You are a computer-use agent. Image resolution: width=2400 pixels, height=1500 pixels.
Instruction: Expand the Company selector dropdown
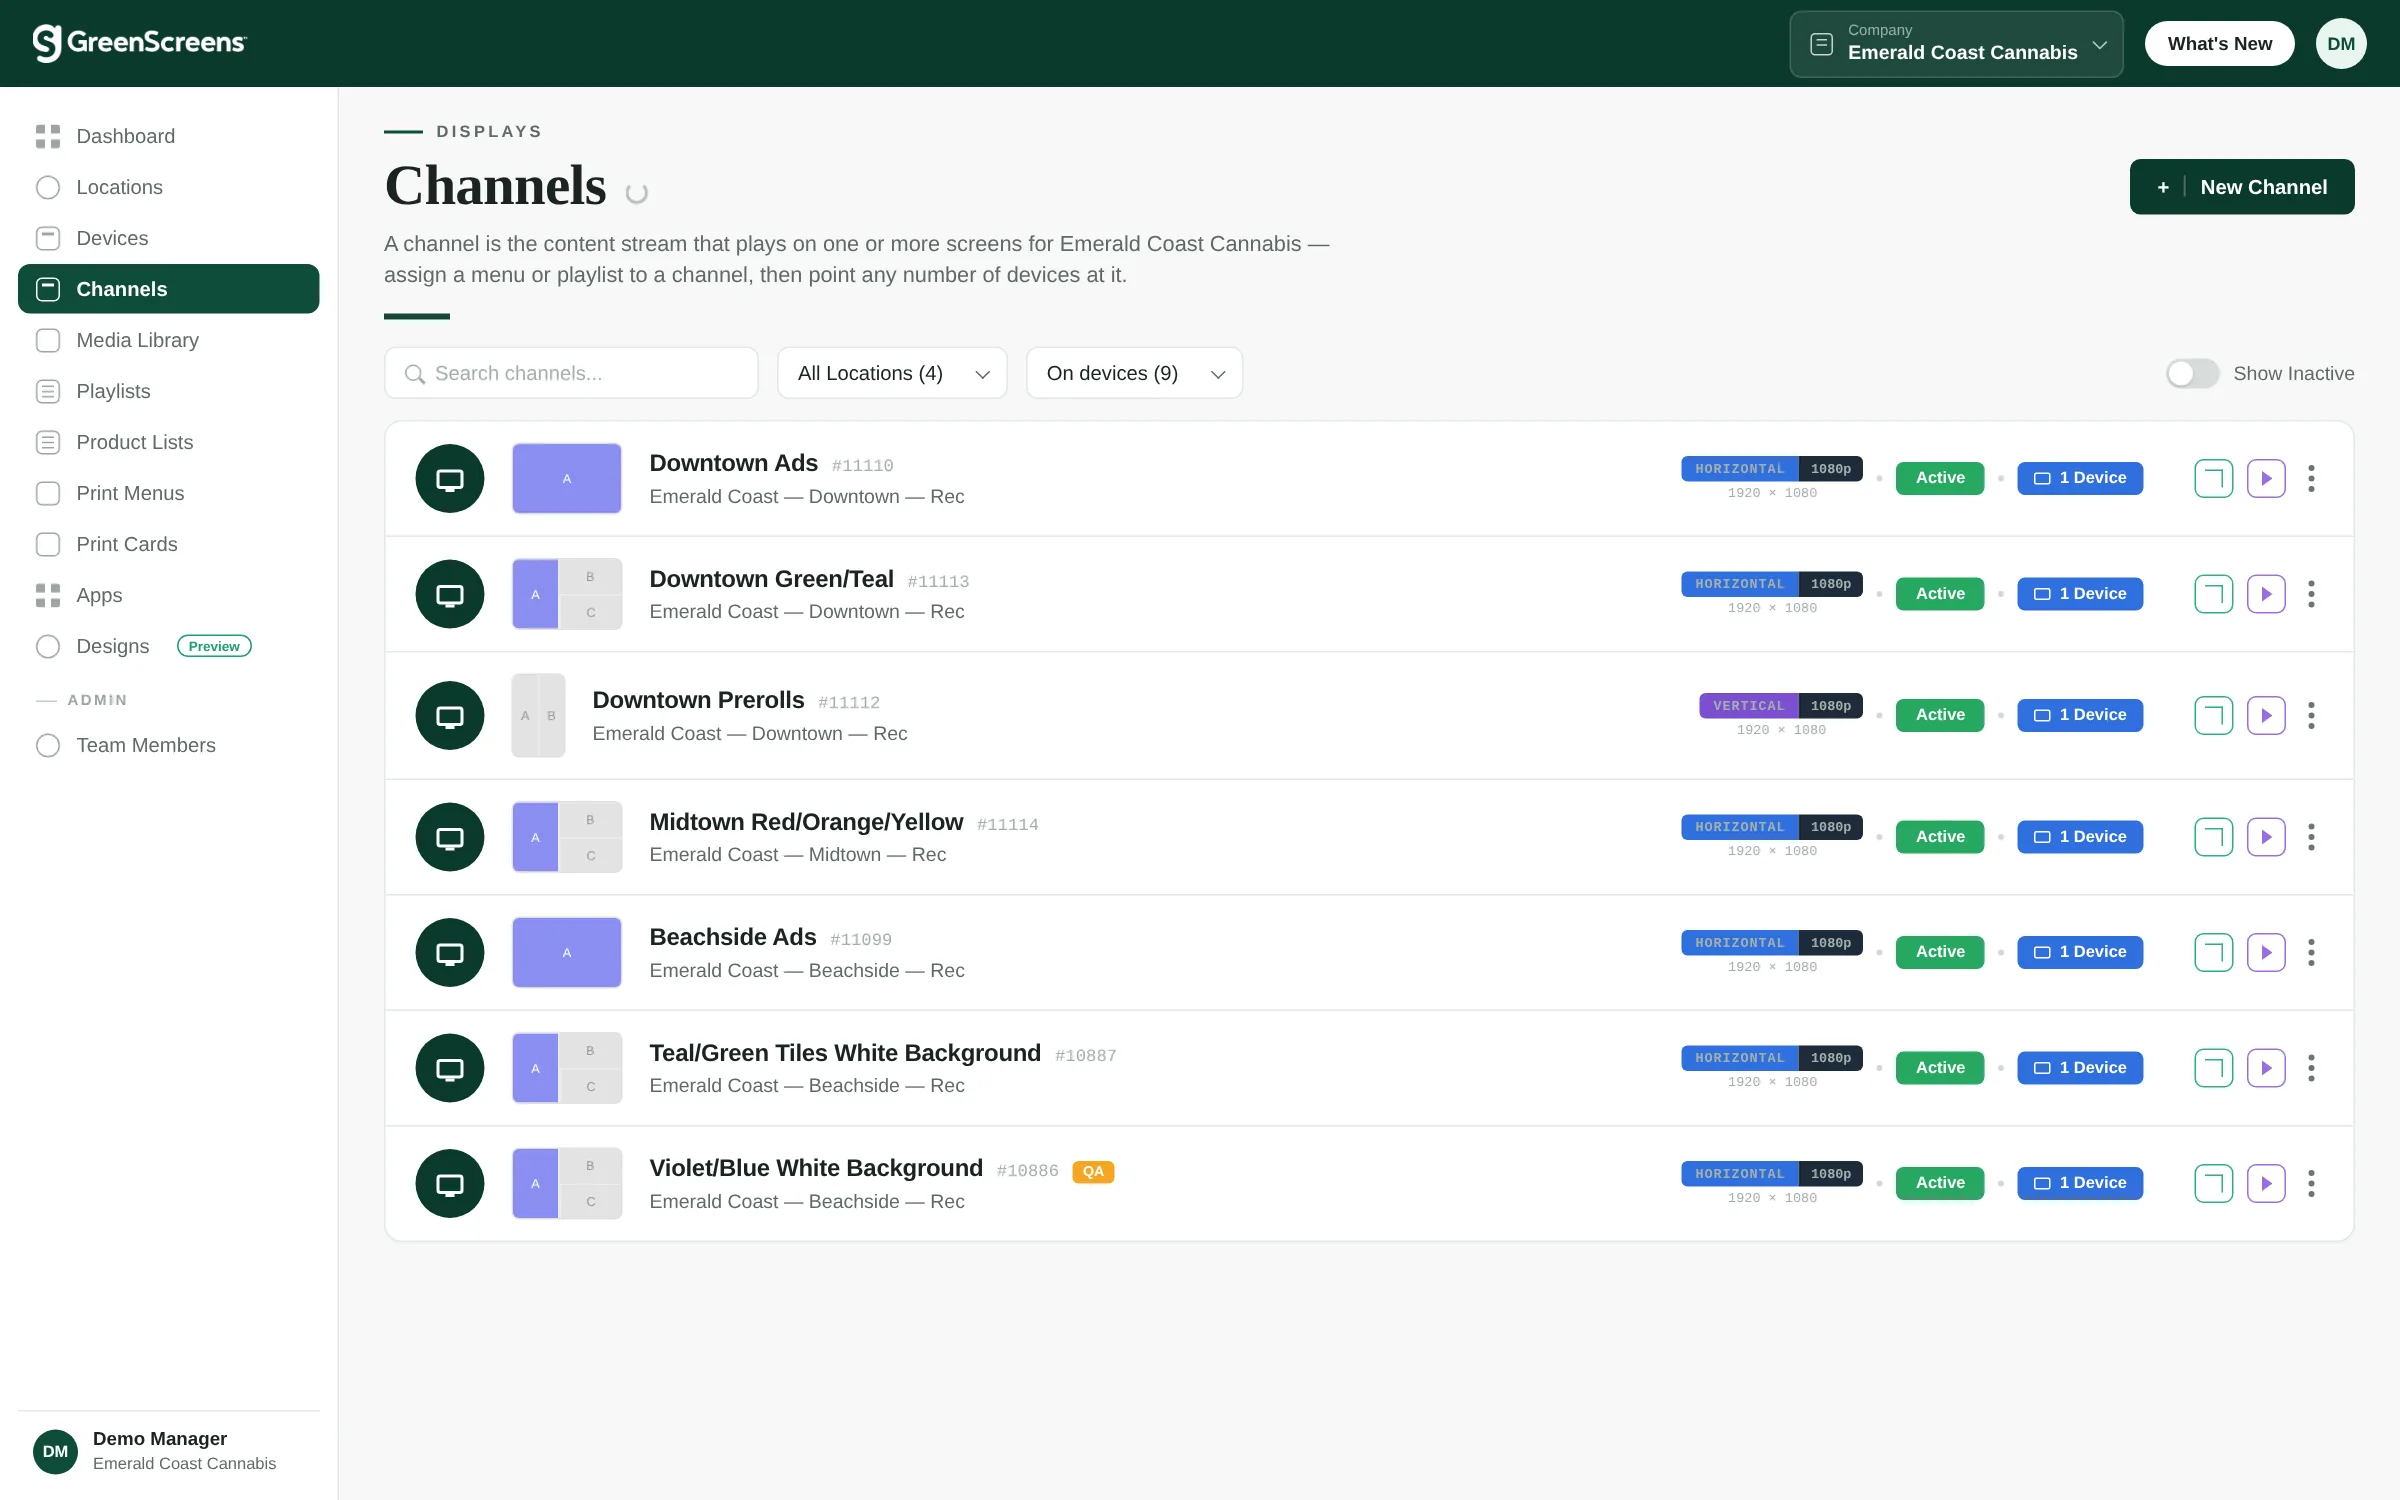click(1956, 44)
